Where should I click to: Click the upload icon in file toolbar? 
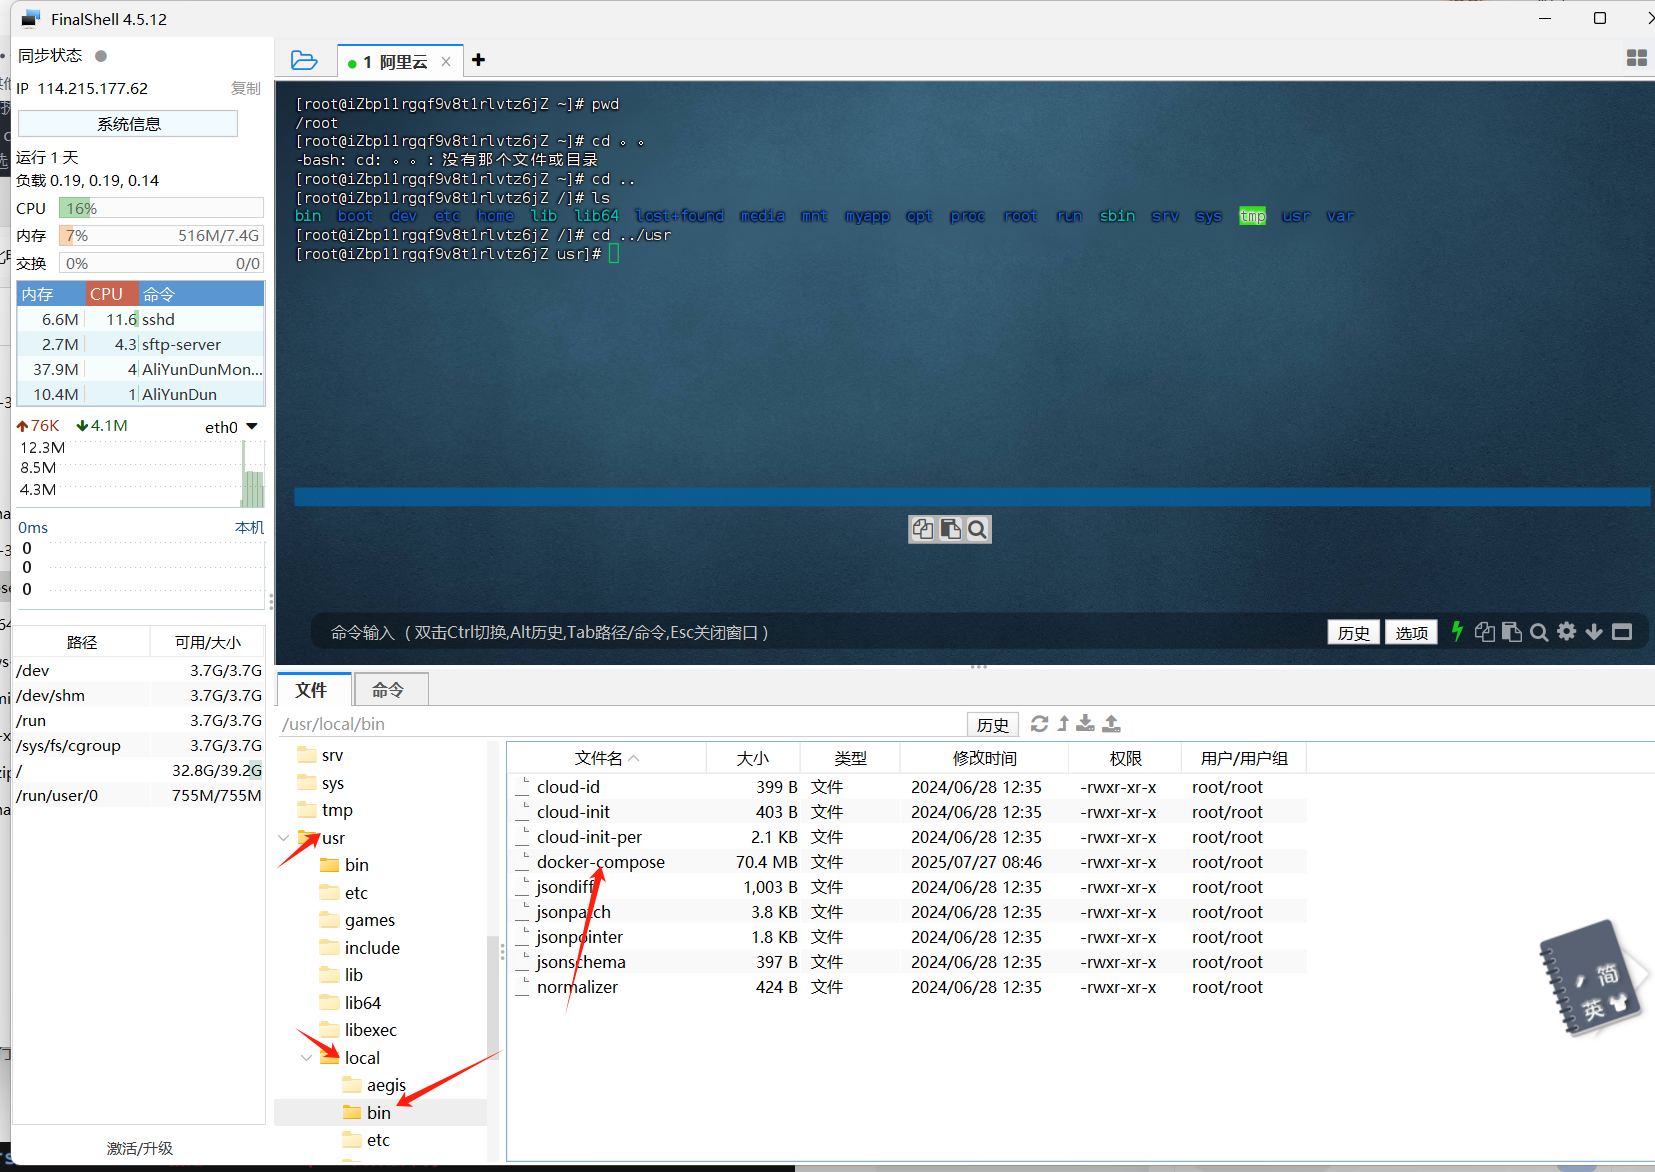coord(1111,723)
